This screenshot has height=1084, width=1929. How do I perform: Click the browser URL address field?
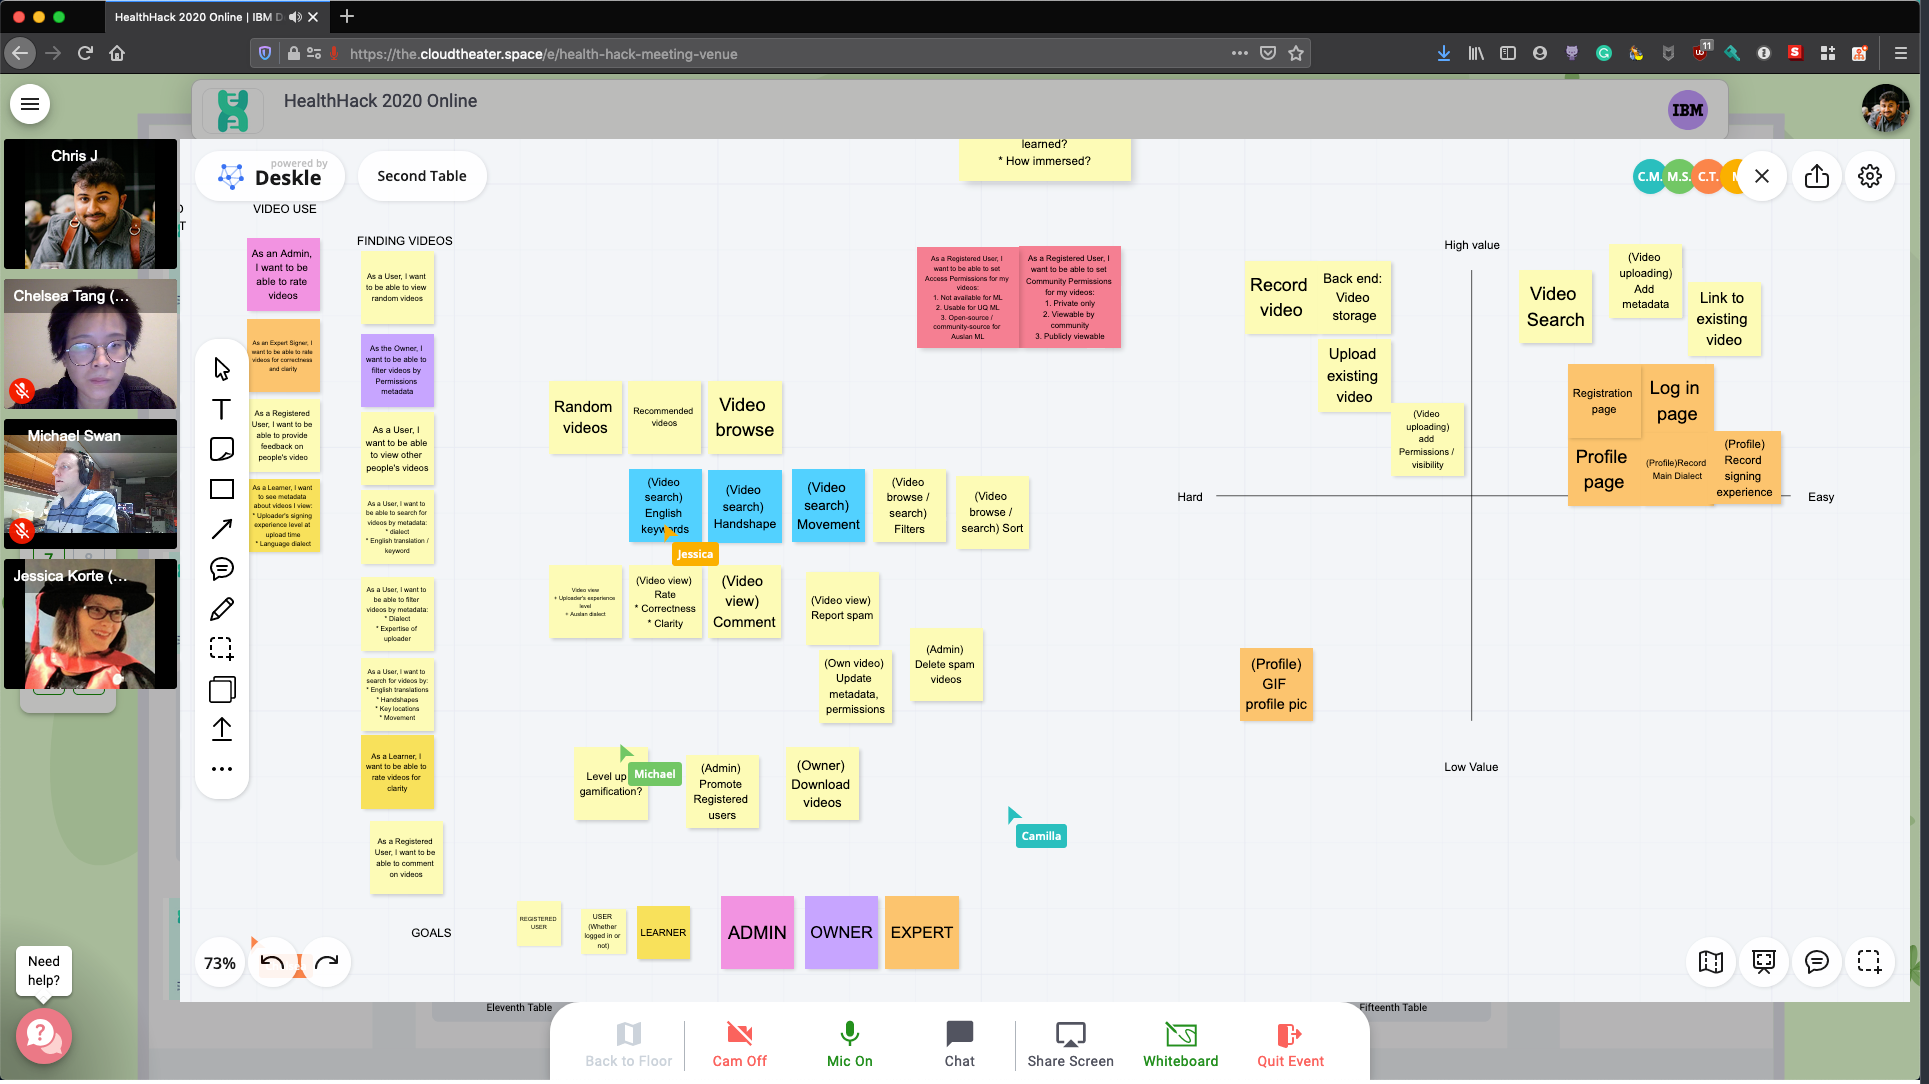(780, 53)
